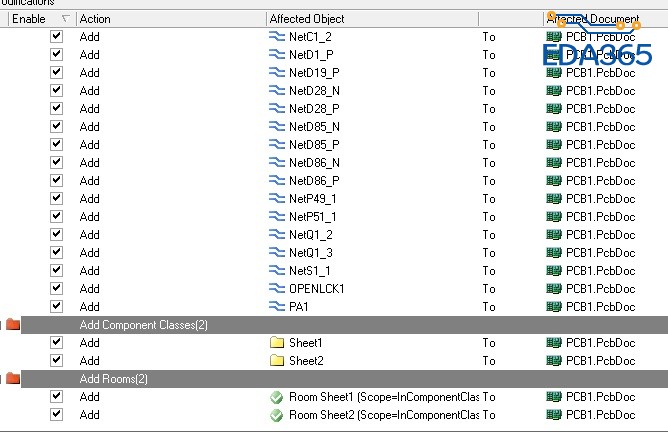Viewport: 668px width, 432px height.
Task: Open the Enable column sort dropdown arrow
Action: point(66,18)
